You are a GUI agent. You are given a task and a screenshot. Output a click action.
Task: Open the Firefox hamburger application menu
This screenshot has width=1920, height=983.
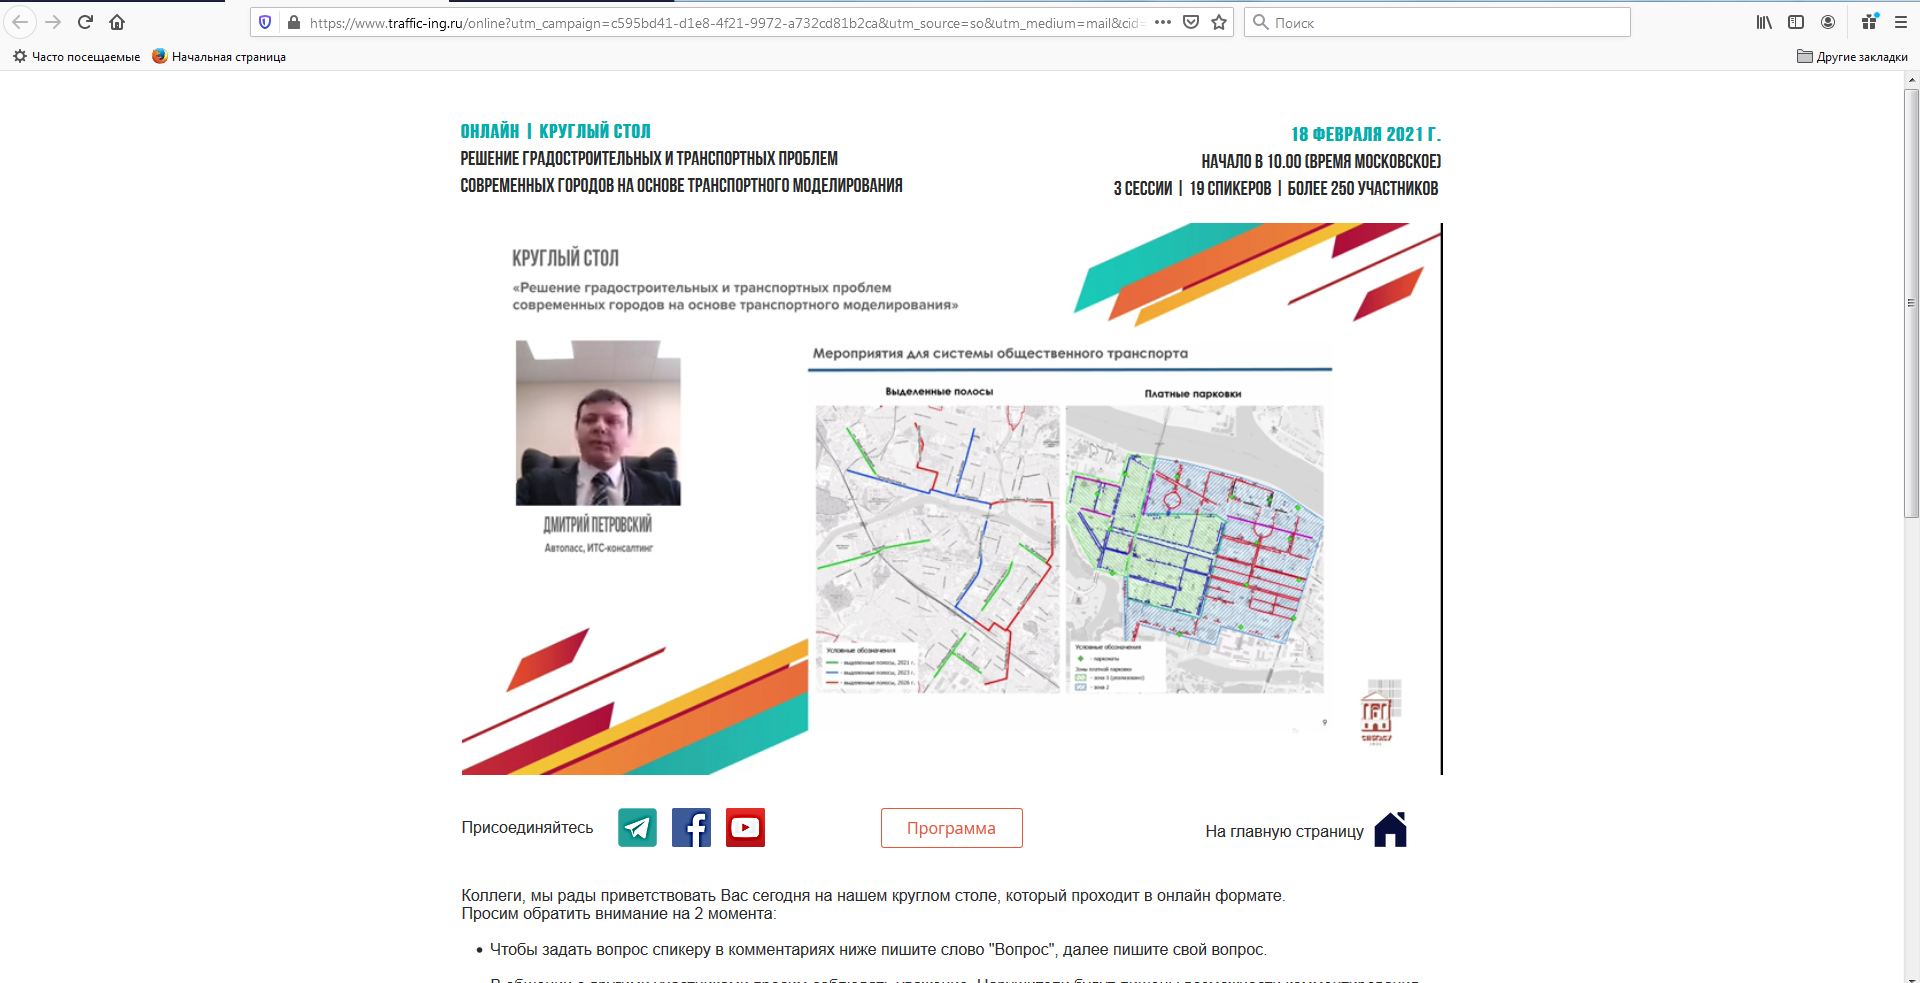pos(1901,22)
